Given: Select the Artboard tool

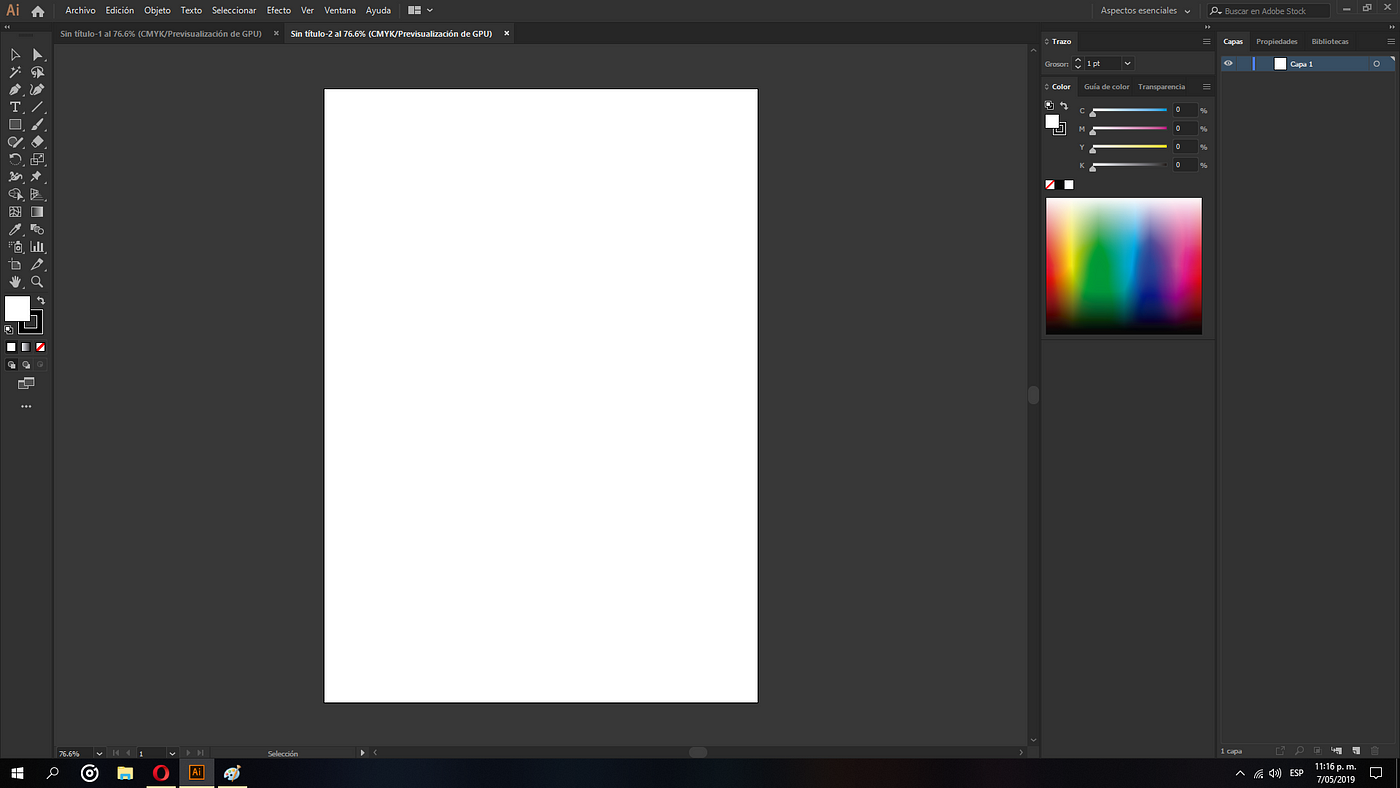Looking at the screenshot, I should (x=15, y=264).
